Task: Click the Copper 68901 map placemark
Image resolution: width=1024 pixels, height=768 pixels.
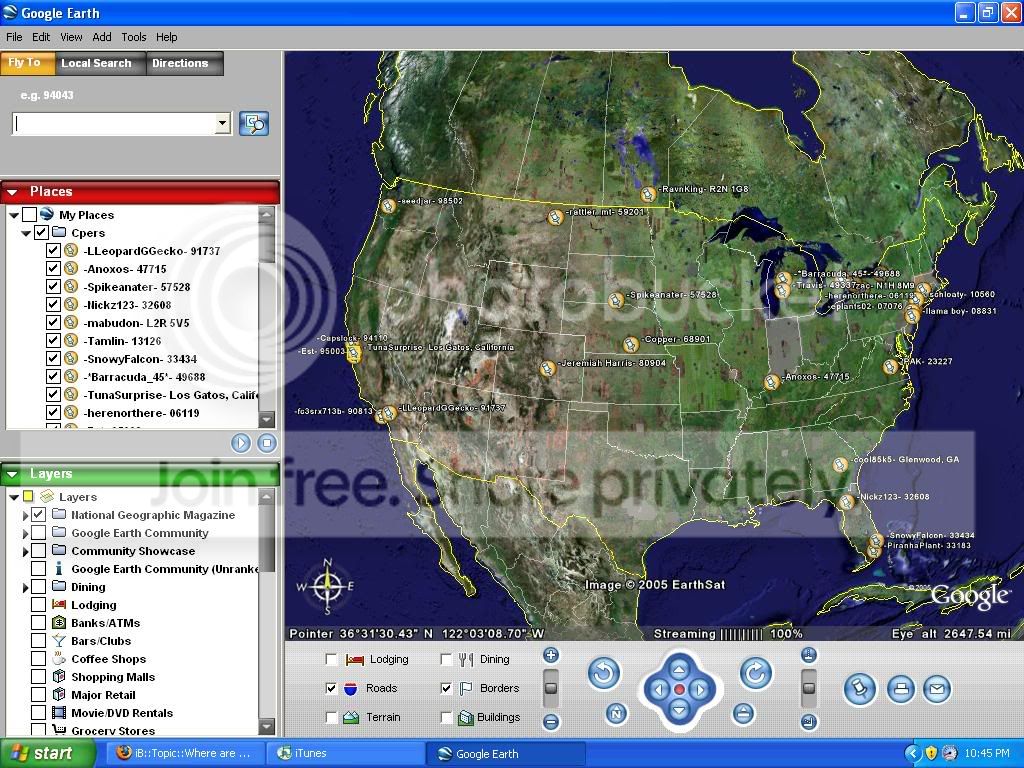Action: (630, 344)
